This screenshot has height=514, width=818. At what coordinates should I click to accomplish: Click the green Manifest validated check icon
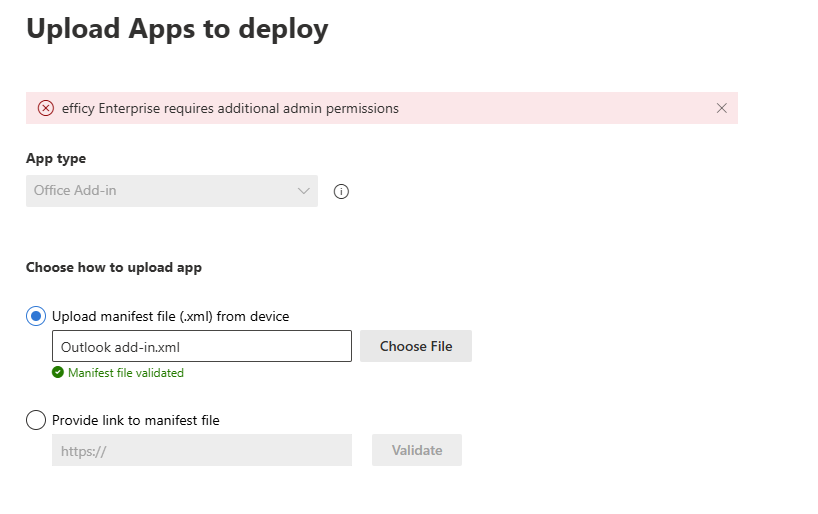[x=58, y=372]
